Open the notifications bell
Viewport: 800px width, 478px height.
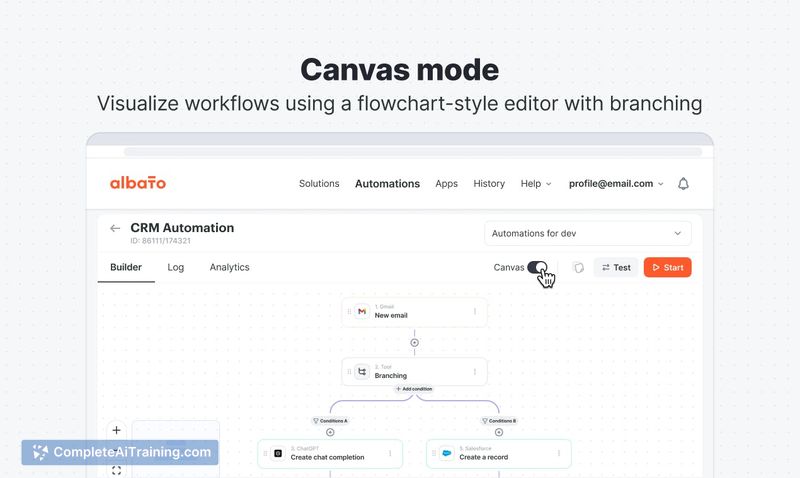tap(683, 184)
